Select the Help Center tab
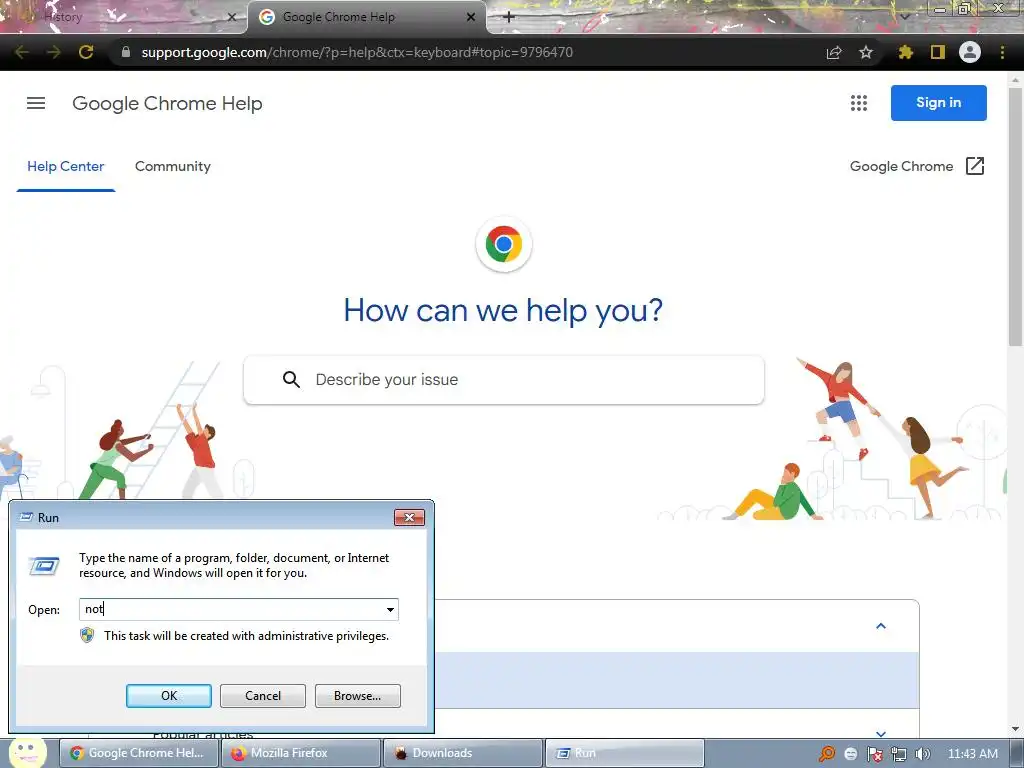 65,167
